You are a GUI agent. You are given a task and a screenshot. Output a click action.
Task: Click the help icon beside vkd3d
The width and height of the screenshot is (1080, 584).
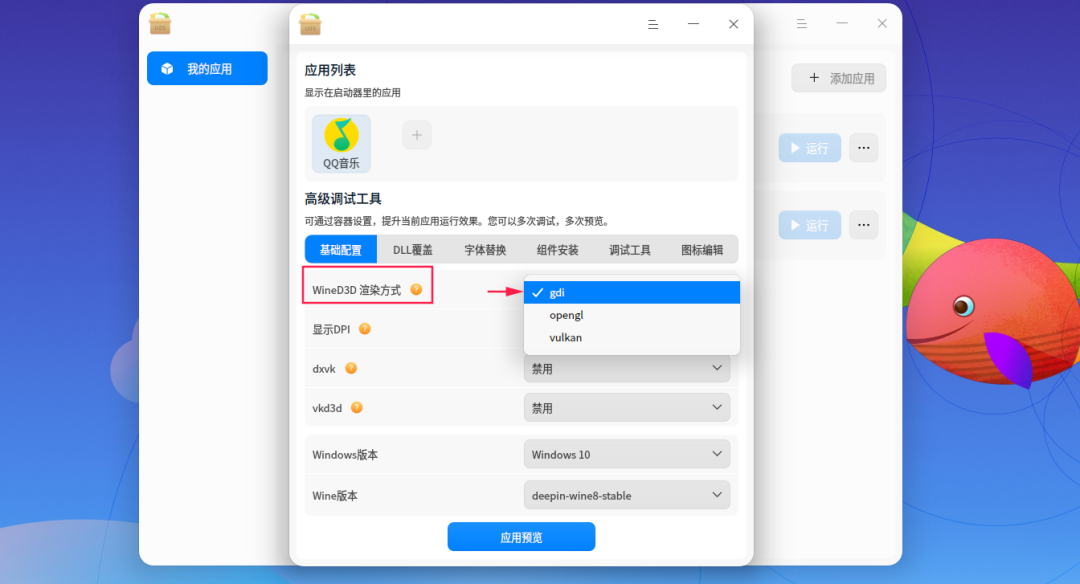coord(357,407)
